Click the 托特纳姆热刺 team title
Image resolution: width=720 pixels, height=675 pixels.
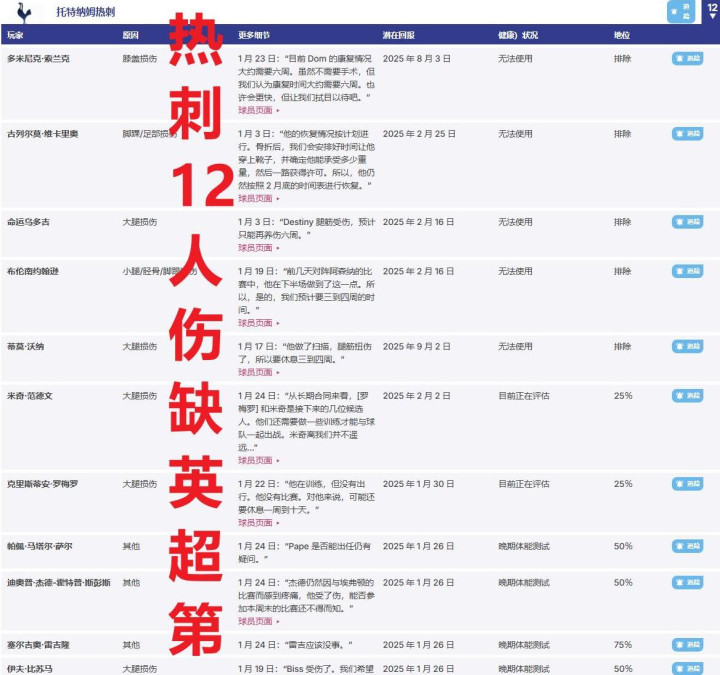tap(85, 12)
